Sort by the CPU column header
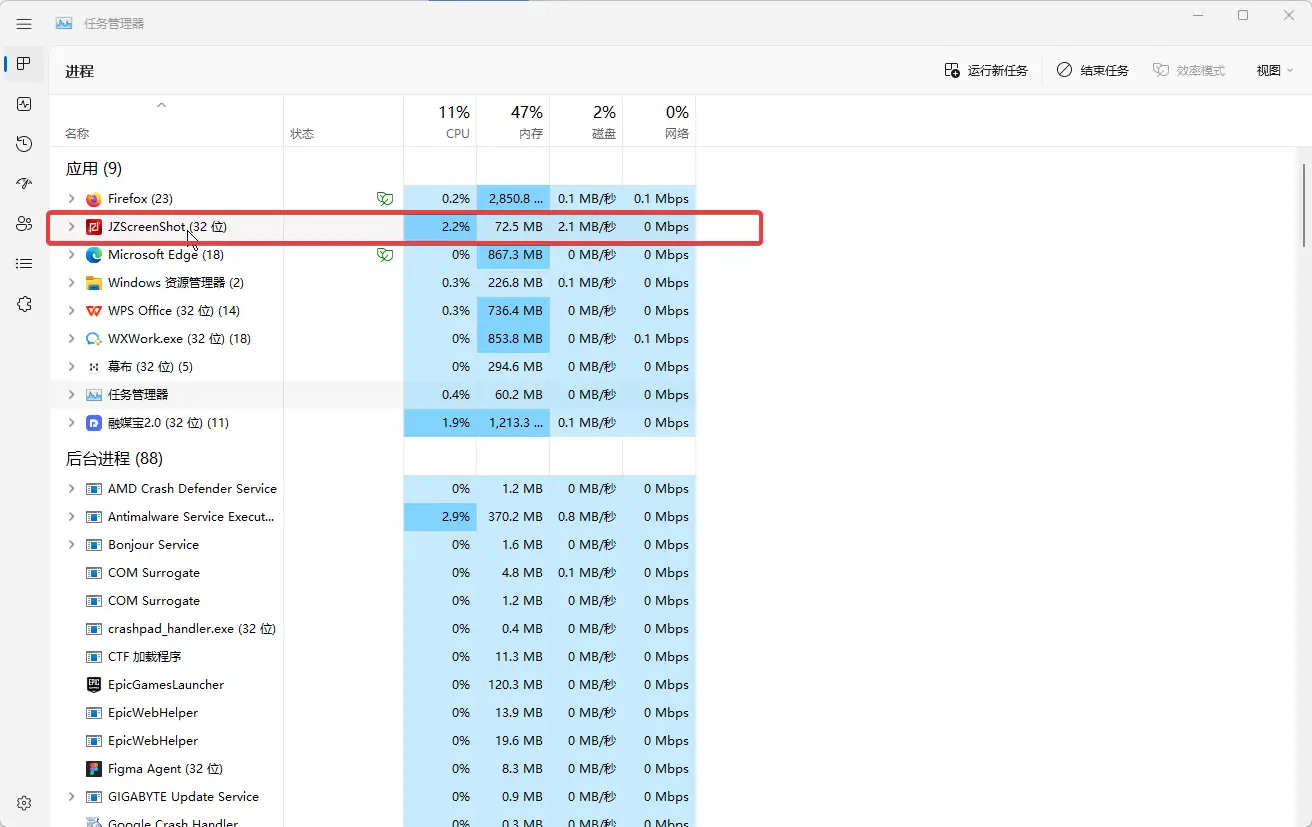This screenshot has width=1312, height=827. pos(440,121)
